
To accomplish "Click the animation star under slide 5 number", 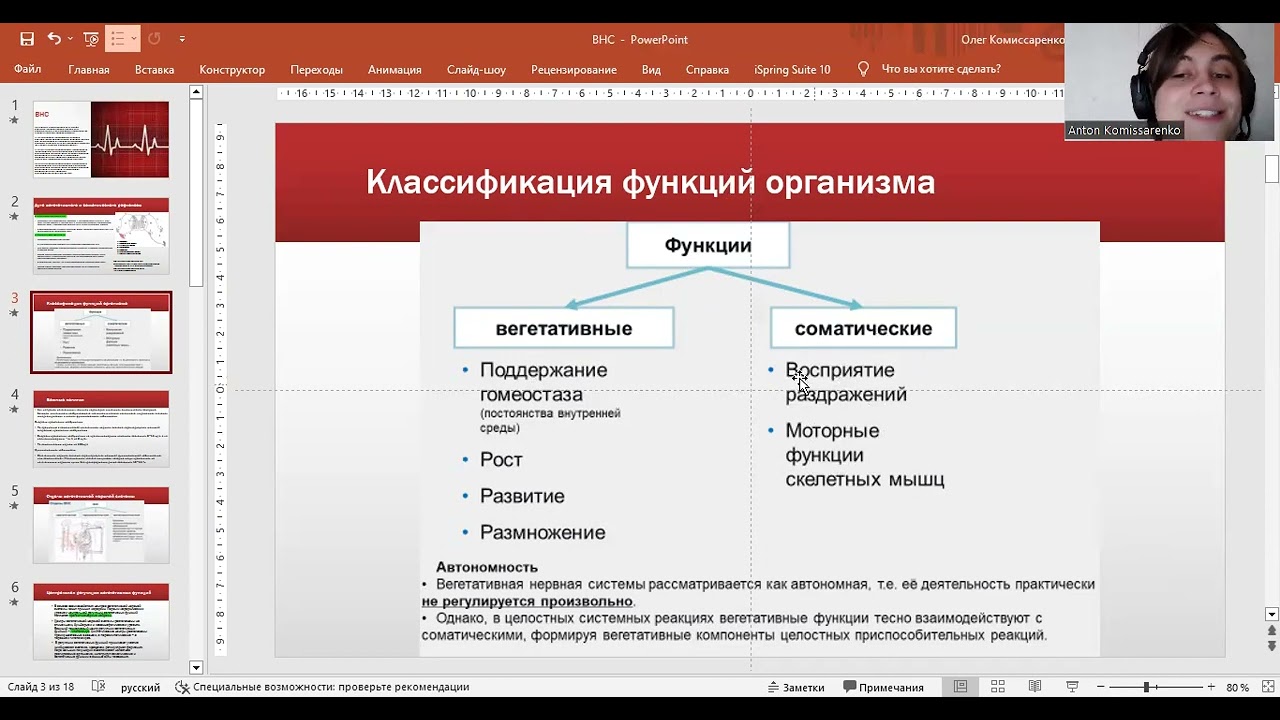I will pos(14,506).
